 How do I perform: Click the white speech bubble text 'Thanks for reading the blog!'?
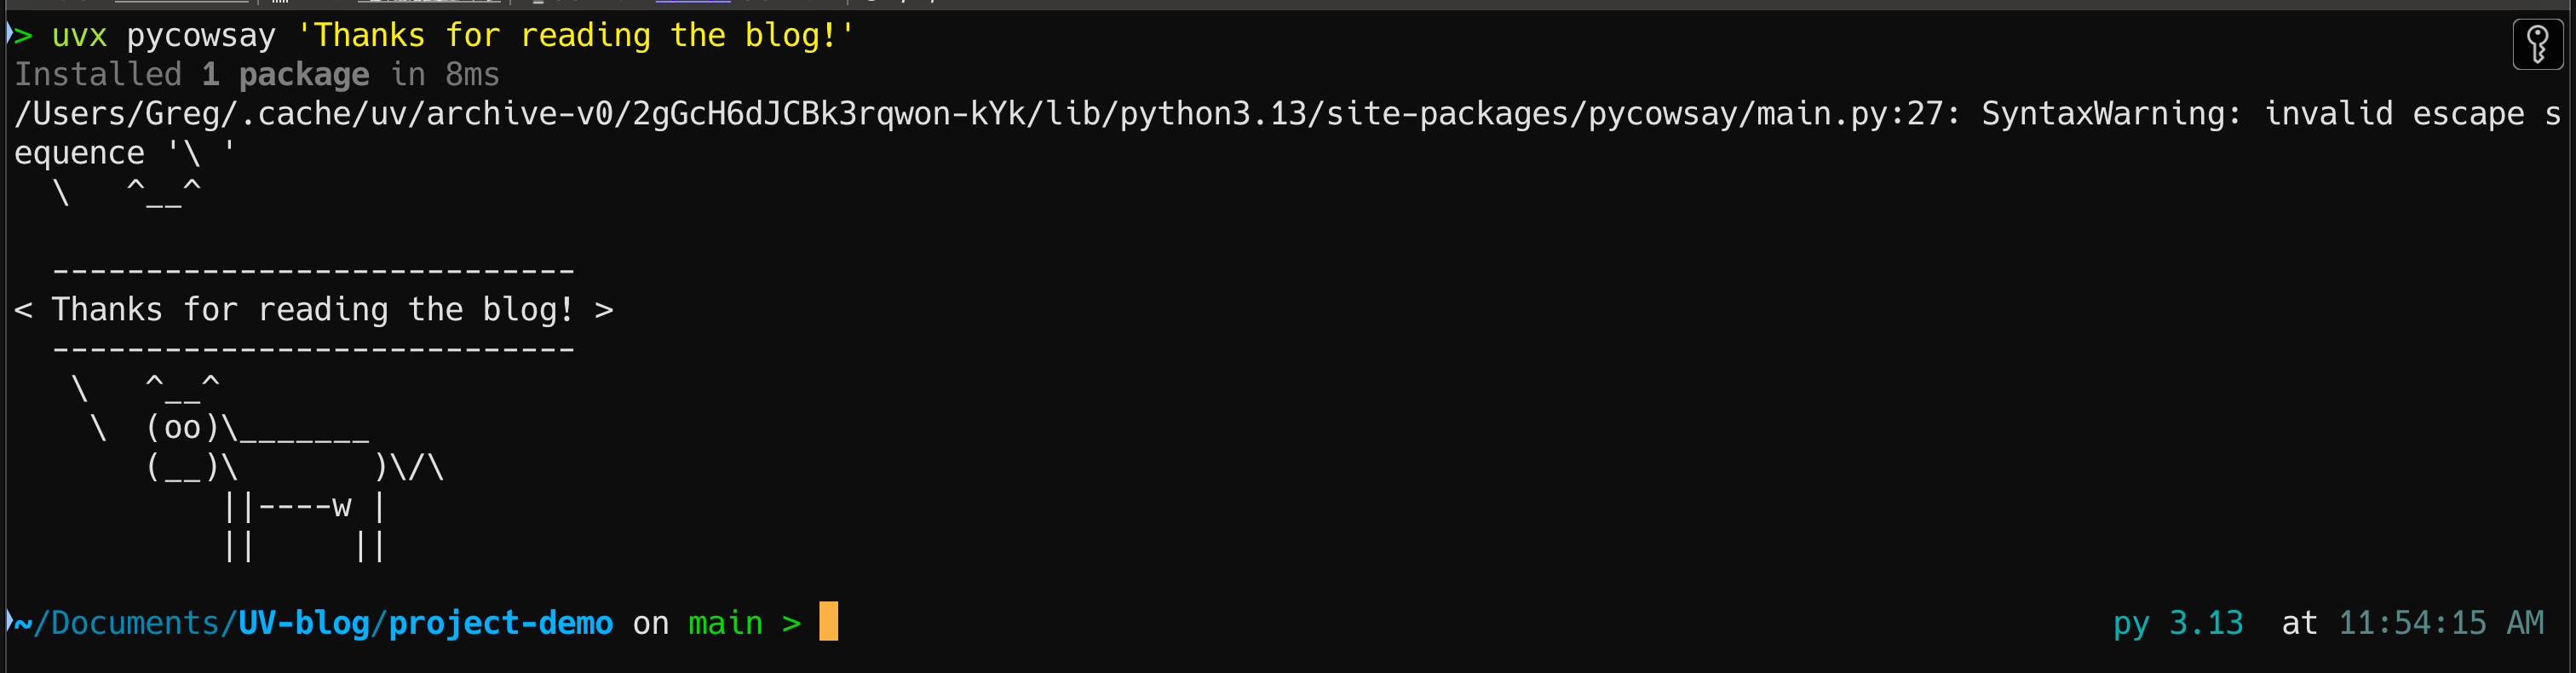click(313, 310)
